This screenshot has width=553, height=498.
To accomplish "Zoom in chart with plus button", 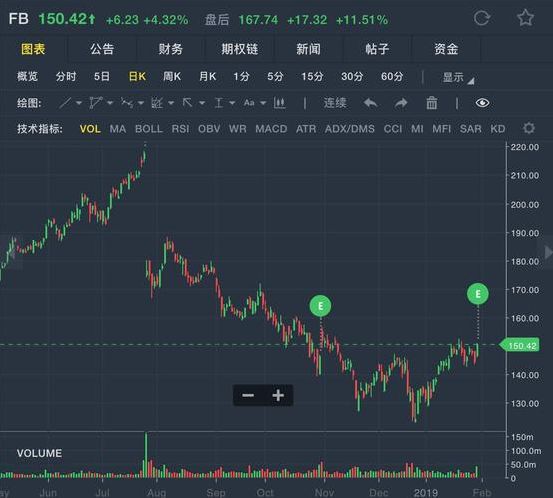I will point(278,395).
